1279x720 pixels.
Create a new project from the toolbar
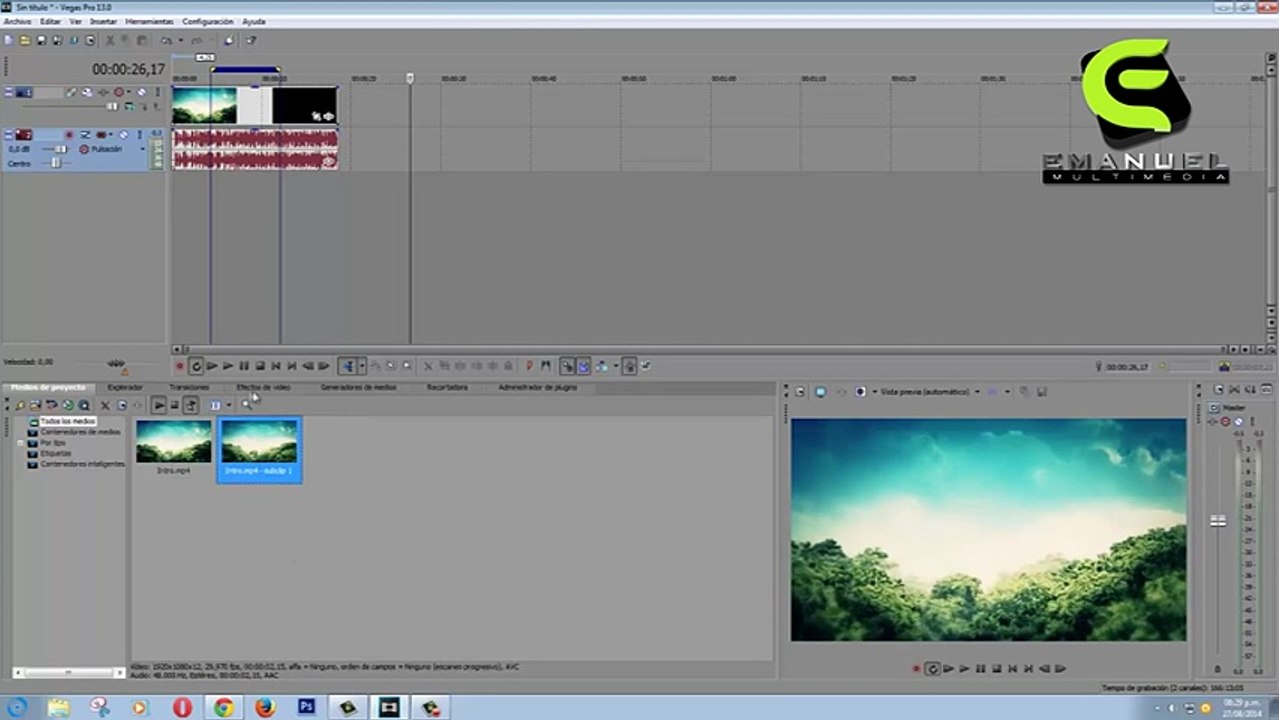click(8, 41)
